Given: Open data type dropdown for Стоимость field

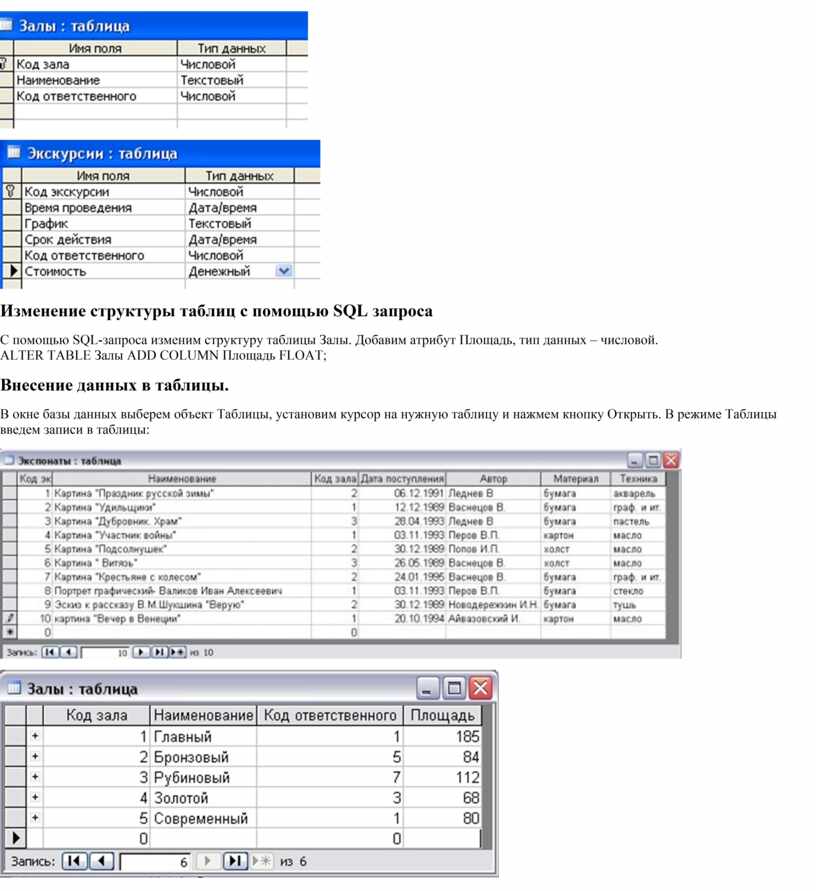Looking at the screenshot, I should click(x=284, y=270).
